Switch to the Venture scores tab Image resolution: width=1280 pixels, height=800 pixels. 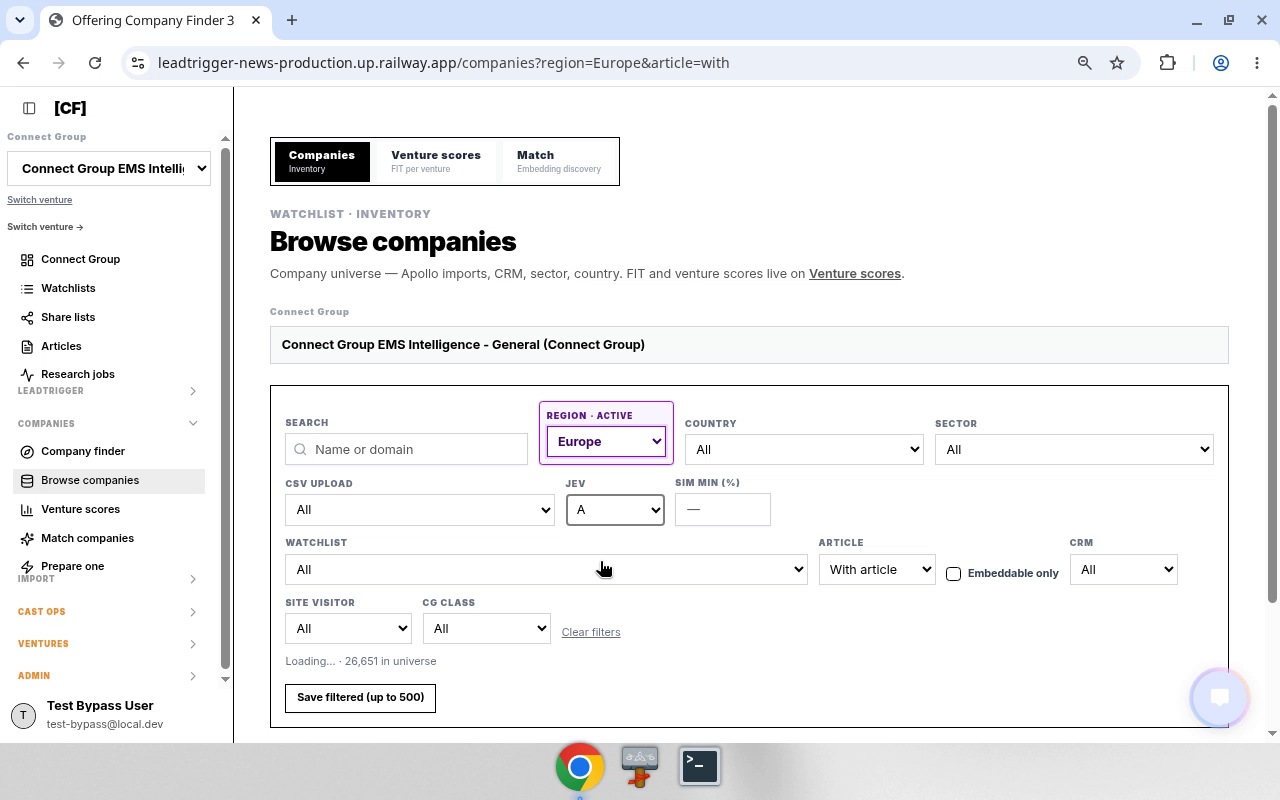coord(436,162)
